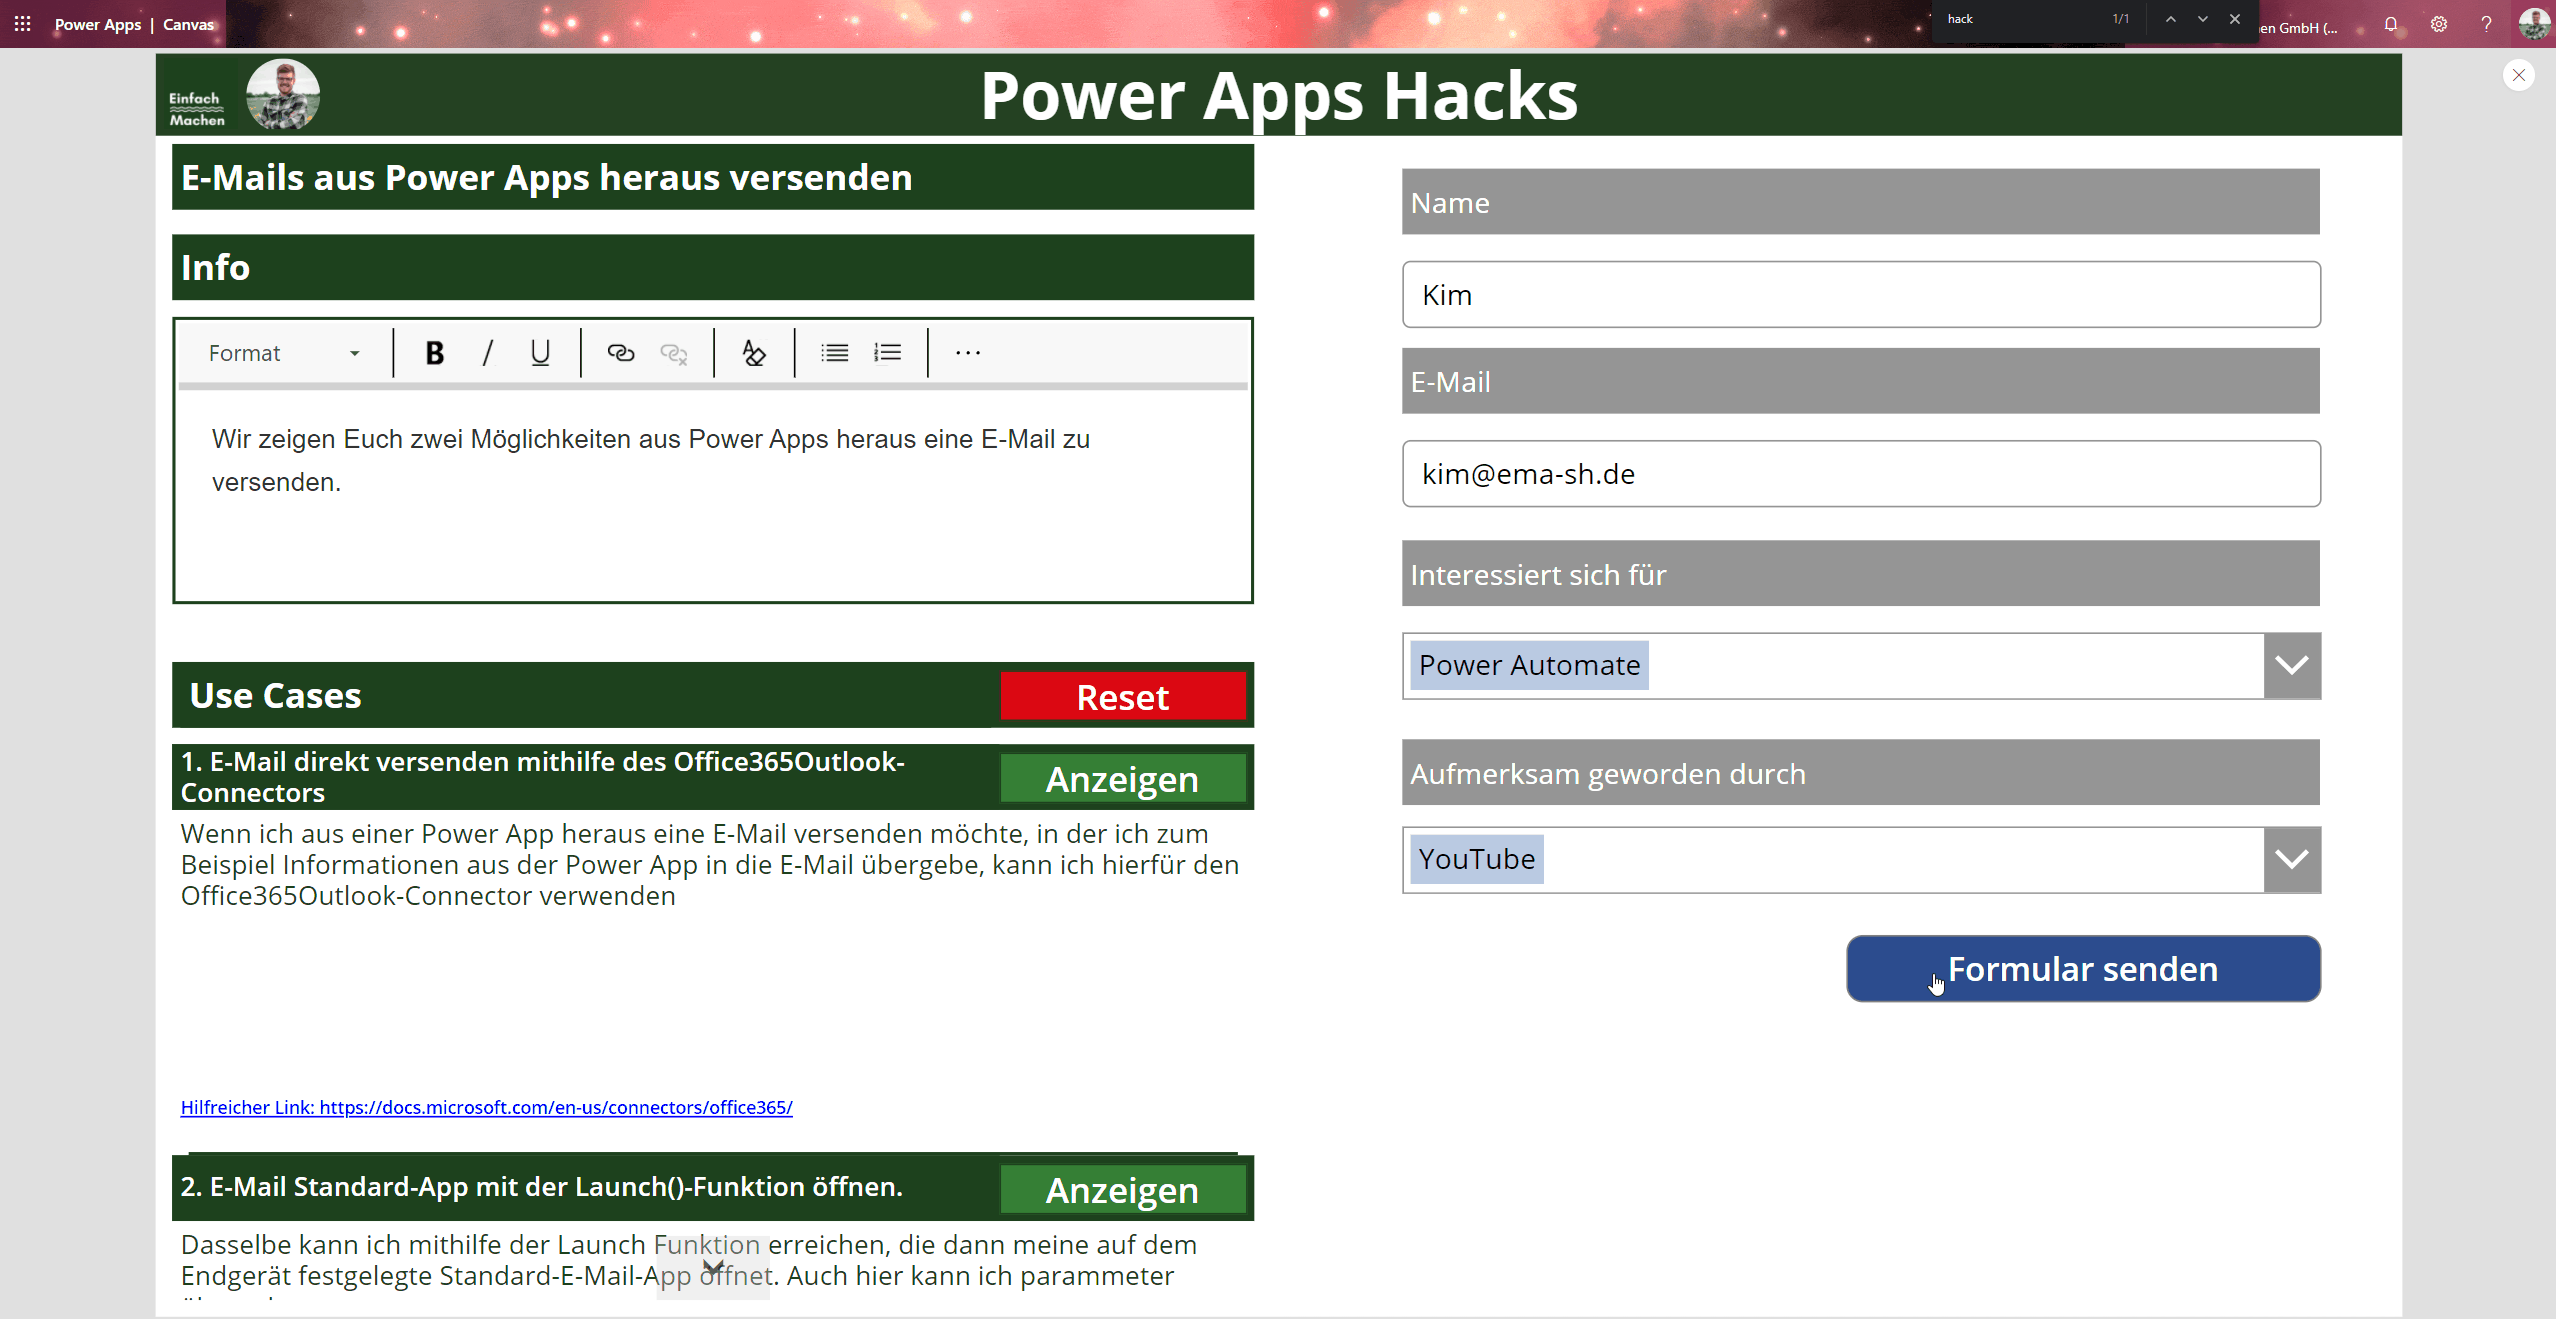
Task: Click the remove link icon
Action: point(674,353)
